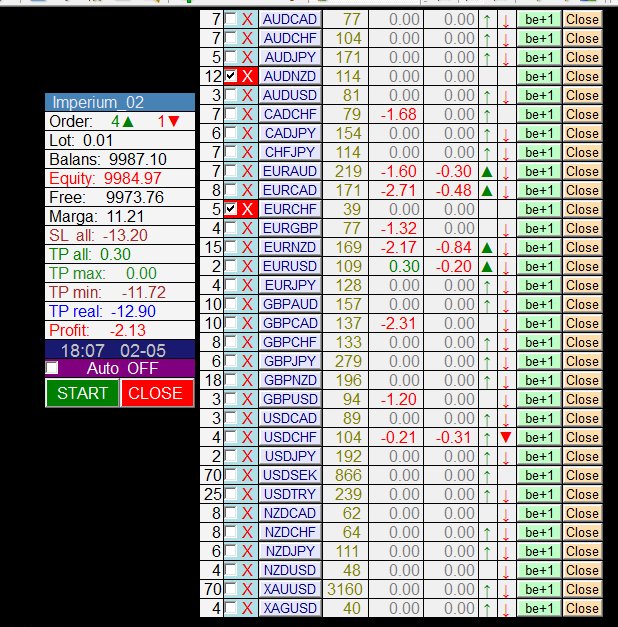Image resolution: width=618 pixels, height=627 pixels.
Task: Click the EURNZD value -0.84
Action: point(453,248)
